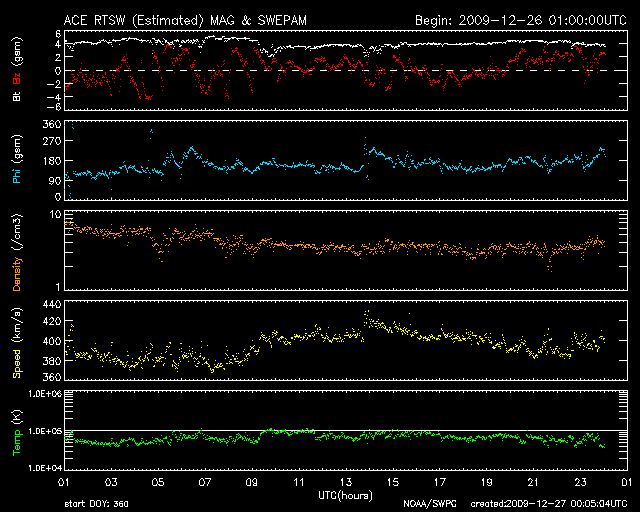Click the '09' hour label on time axis
The width and height of the screenshot is (640, 512).
tap(252, 482)
